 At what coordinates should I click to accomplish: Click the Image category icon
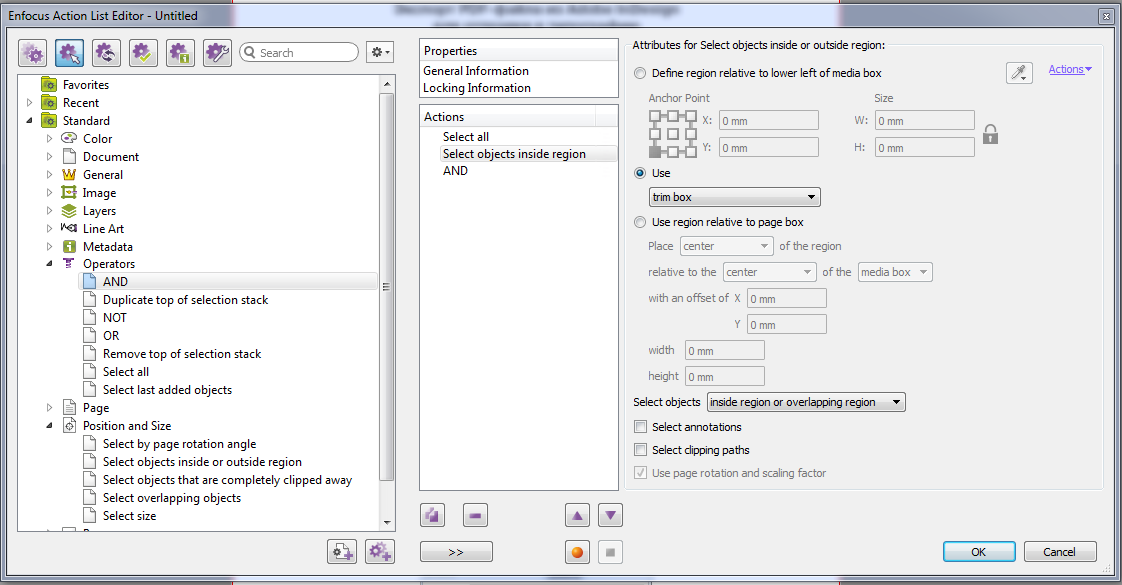69,192
